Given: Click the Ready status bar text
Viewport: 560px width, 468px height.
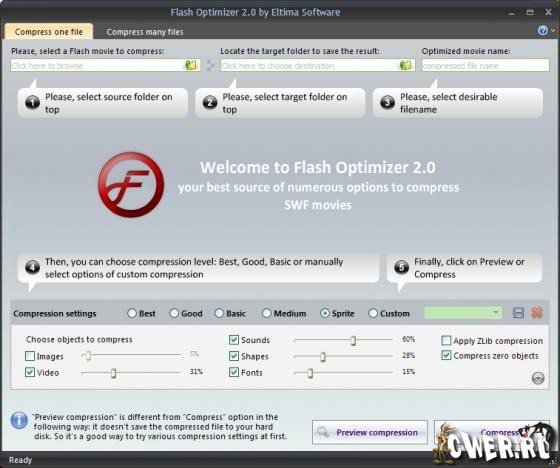Looking at the screenshot, I should click(x=20, y=460).
